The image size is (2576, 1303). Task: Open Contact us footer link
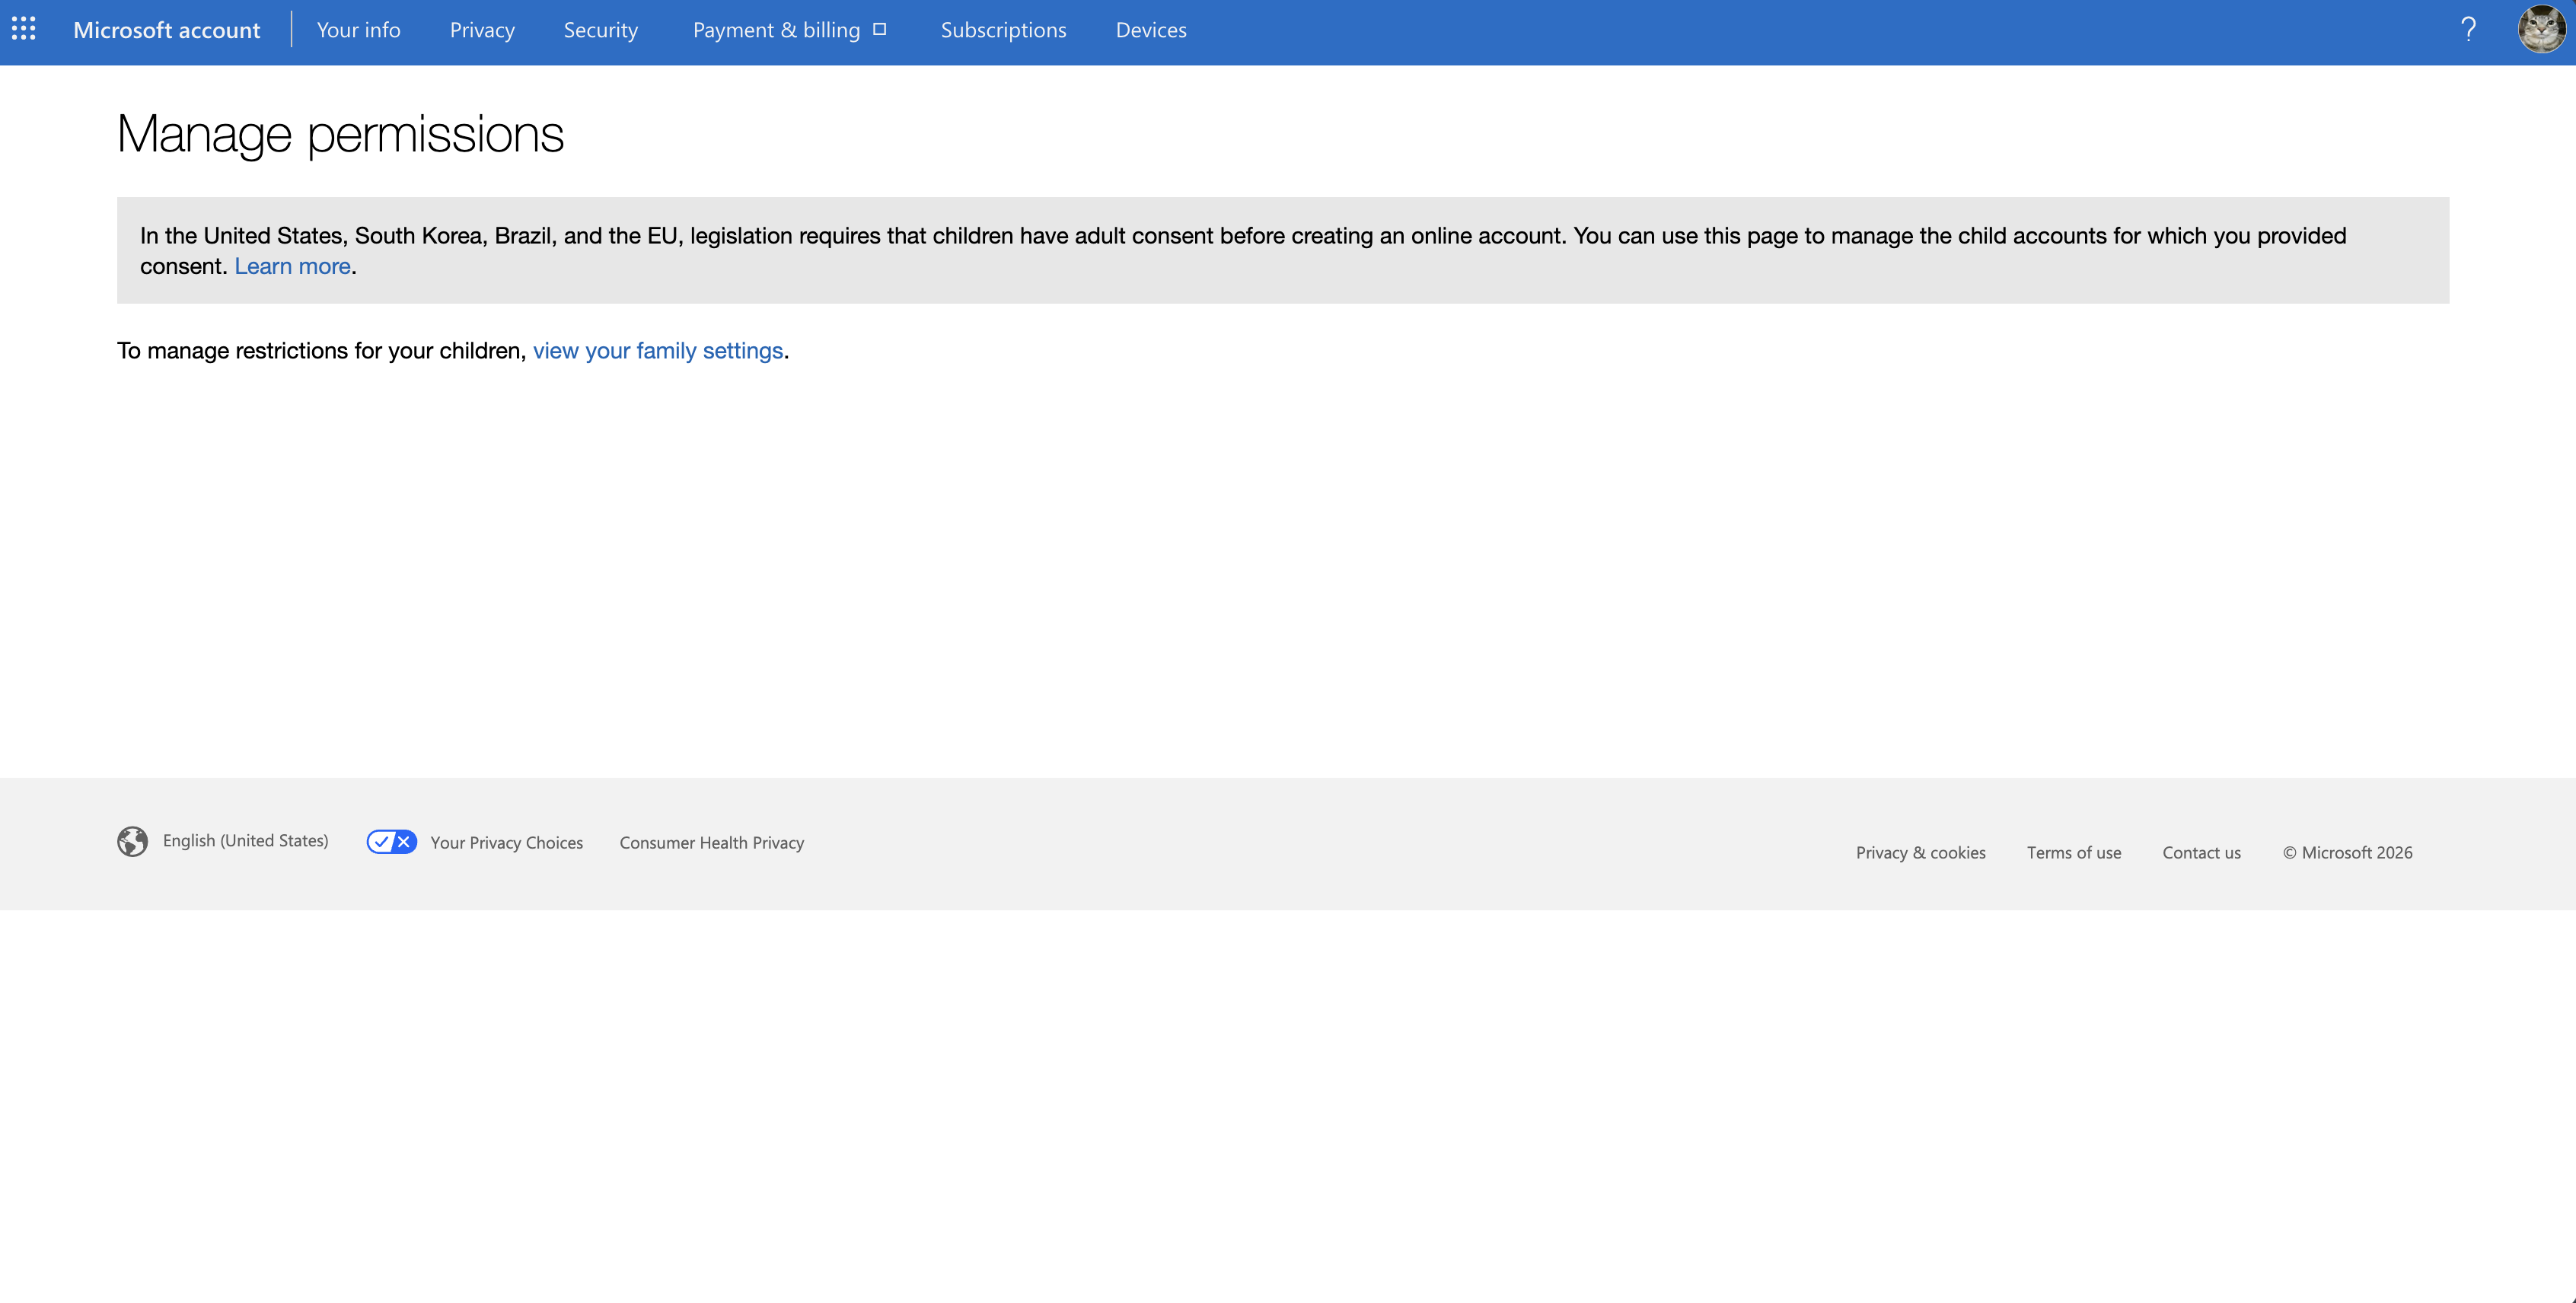tap(2201, 853)
